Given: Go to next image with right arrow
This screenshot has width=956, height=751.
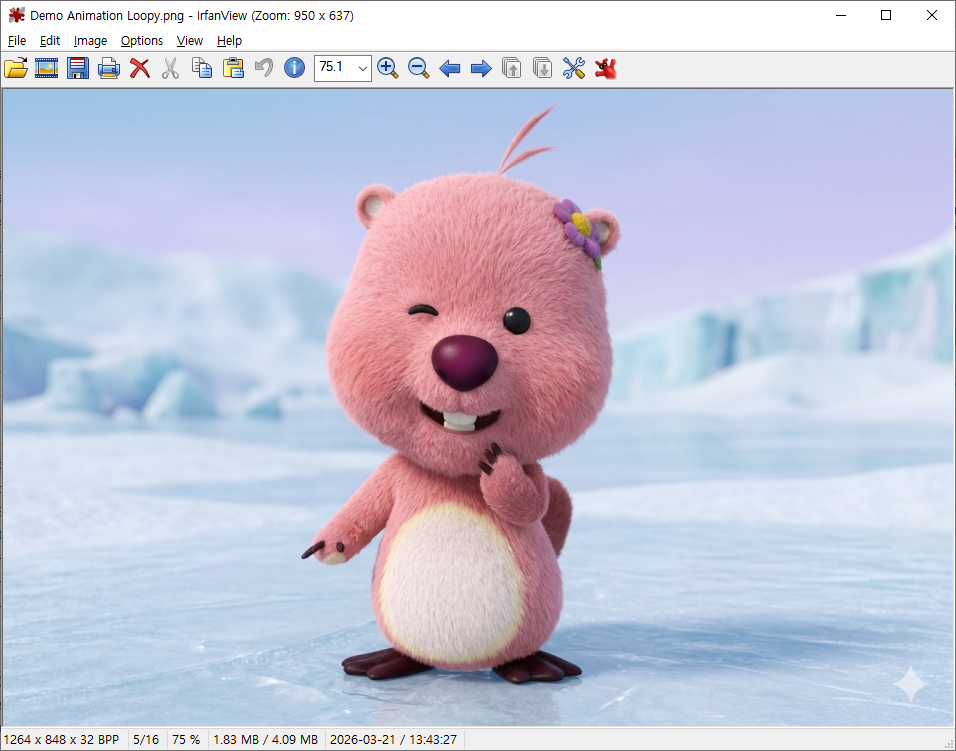Looking at the screenshot, I should click(x=481, y=68).
